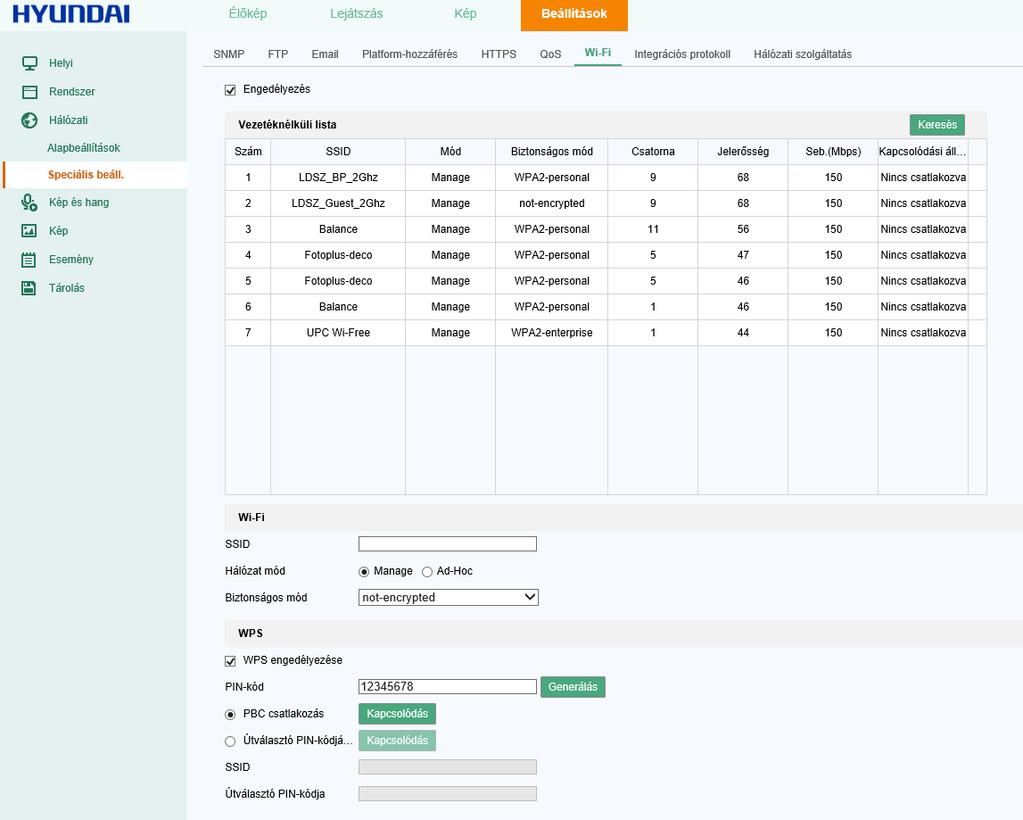The image size is (1023, 820).
Task: Open the Tárolás menu entry
Action: coord(67,288)
